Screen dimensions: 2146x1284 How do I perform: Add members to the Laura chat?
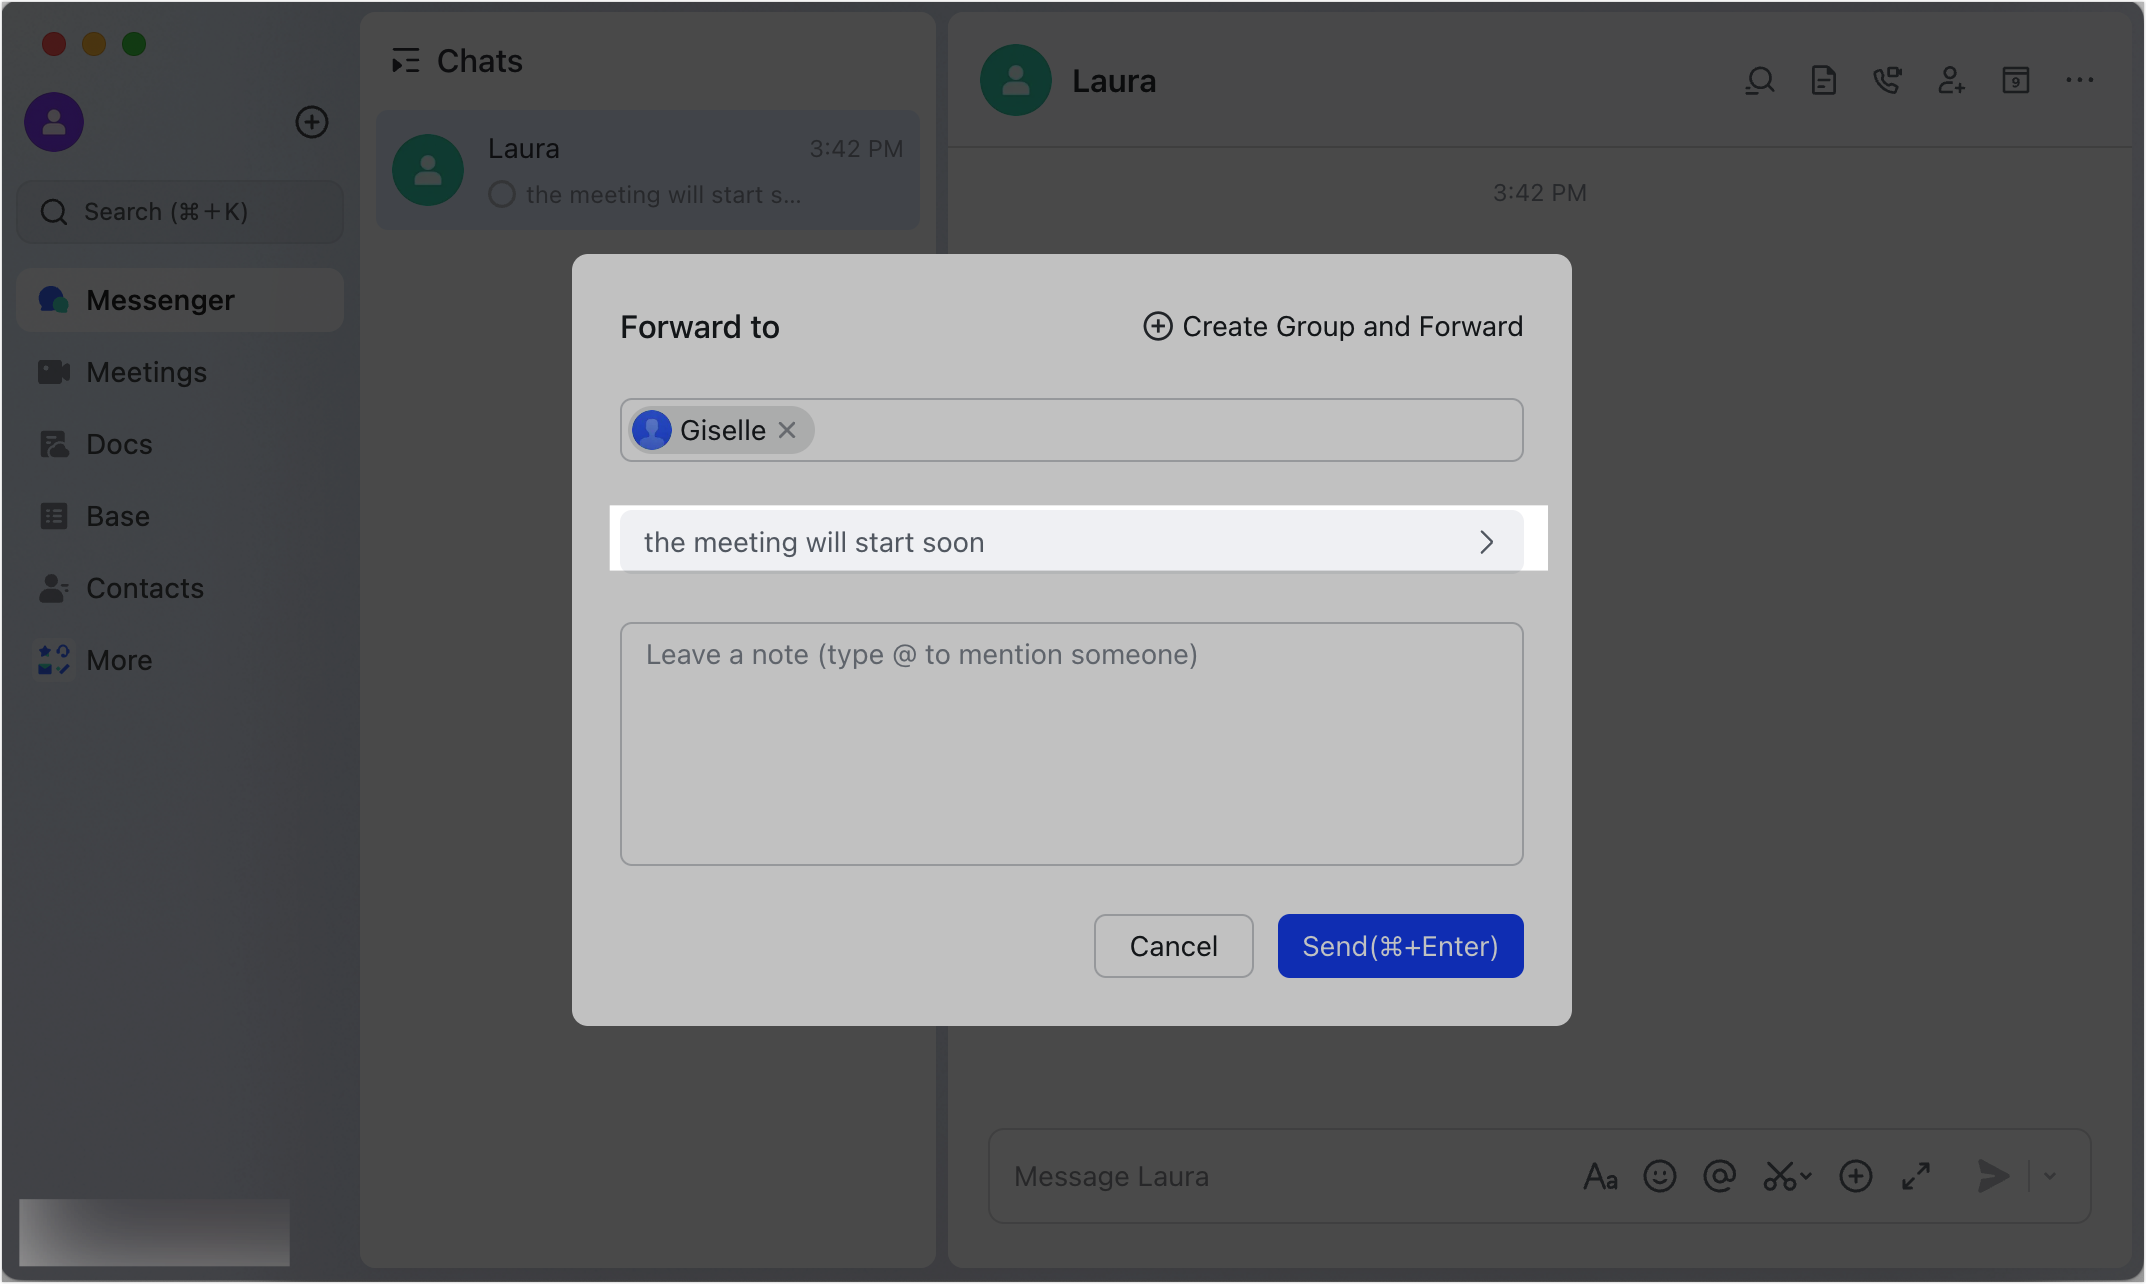coord(1952,81)
